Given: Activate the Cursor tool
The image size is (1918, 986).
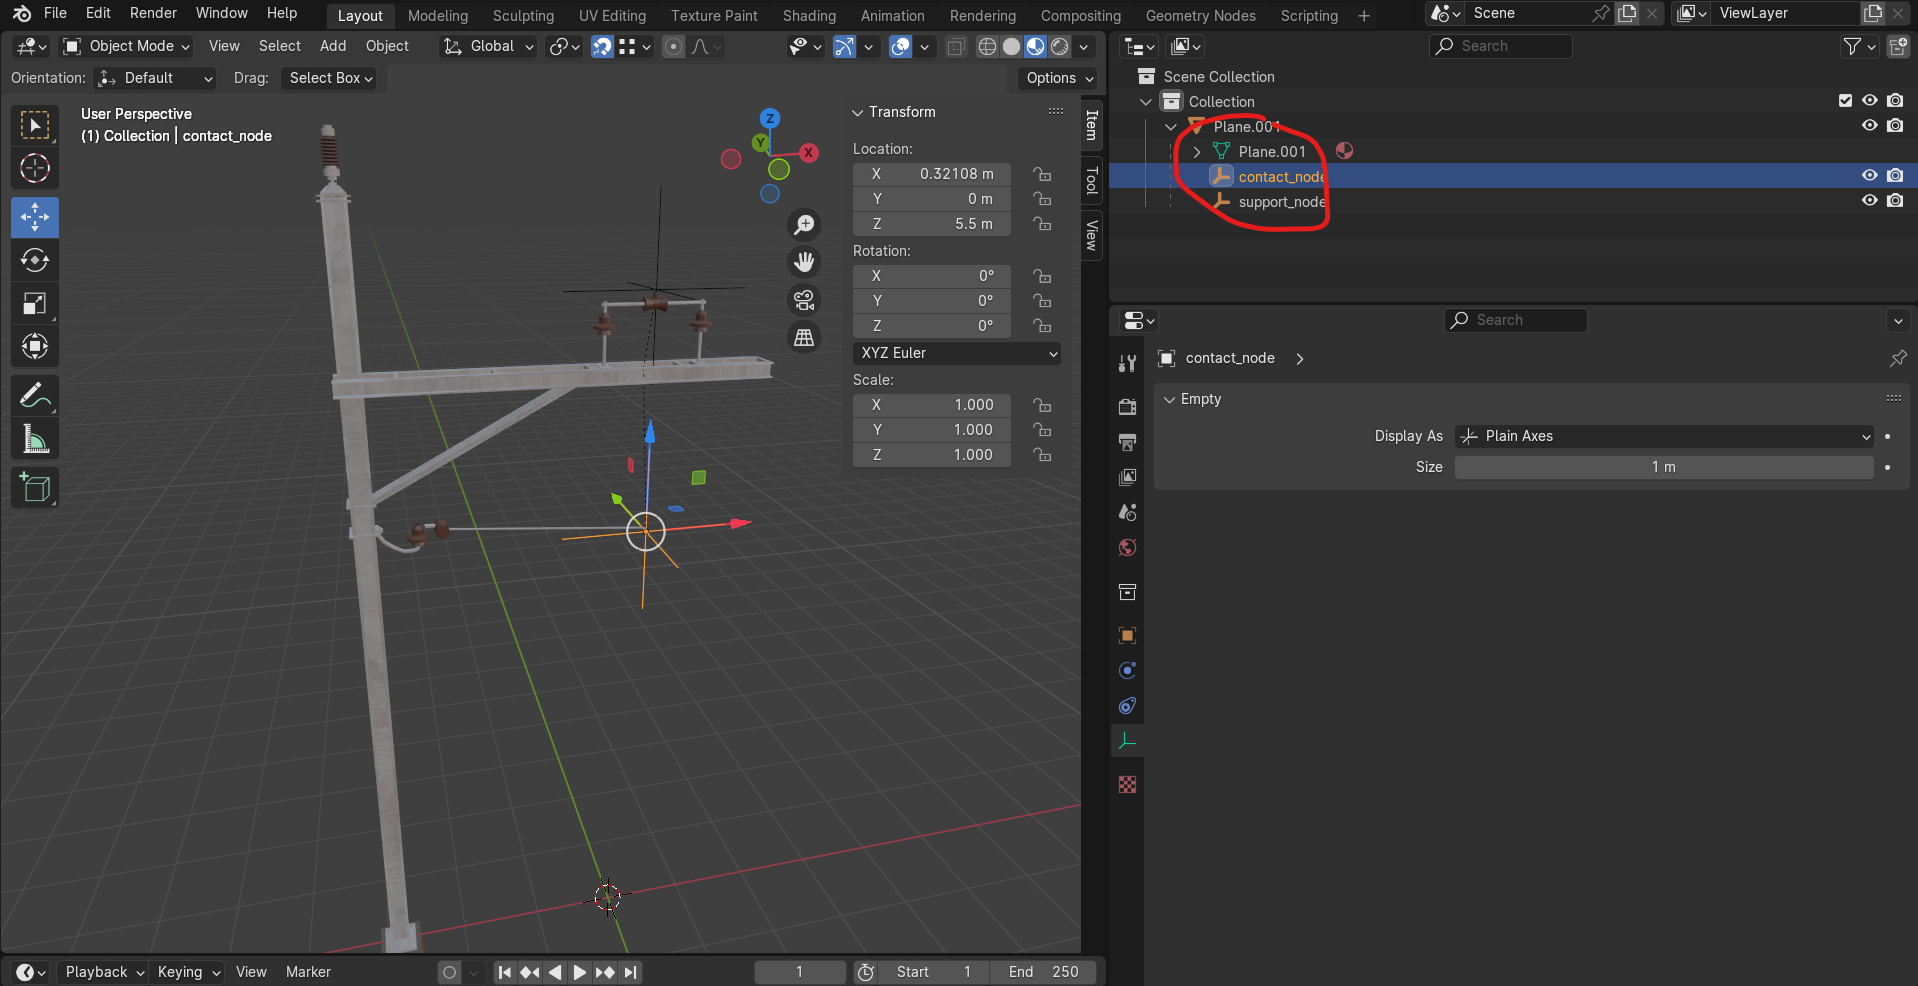Looking at the screenshot, I should (x=35, y=169).
